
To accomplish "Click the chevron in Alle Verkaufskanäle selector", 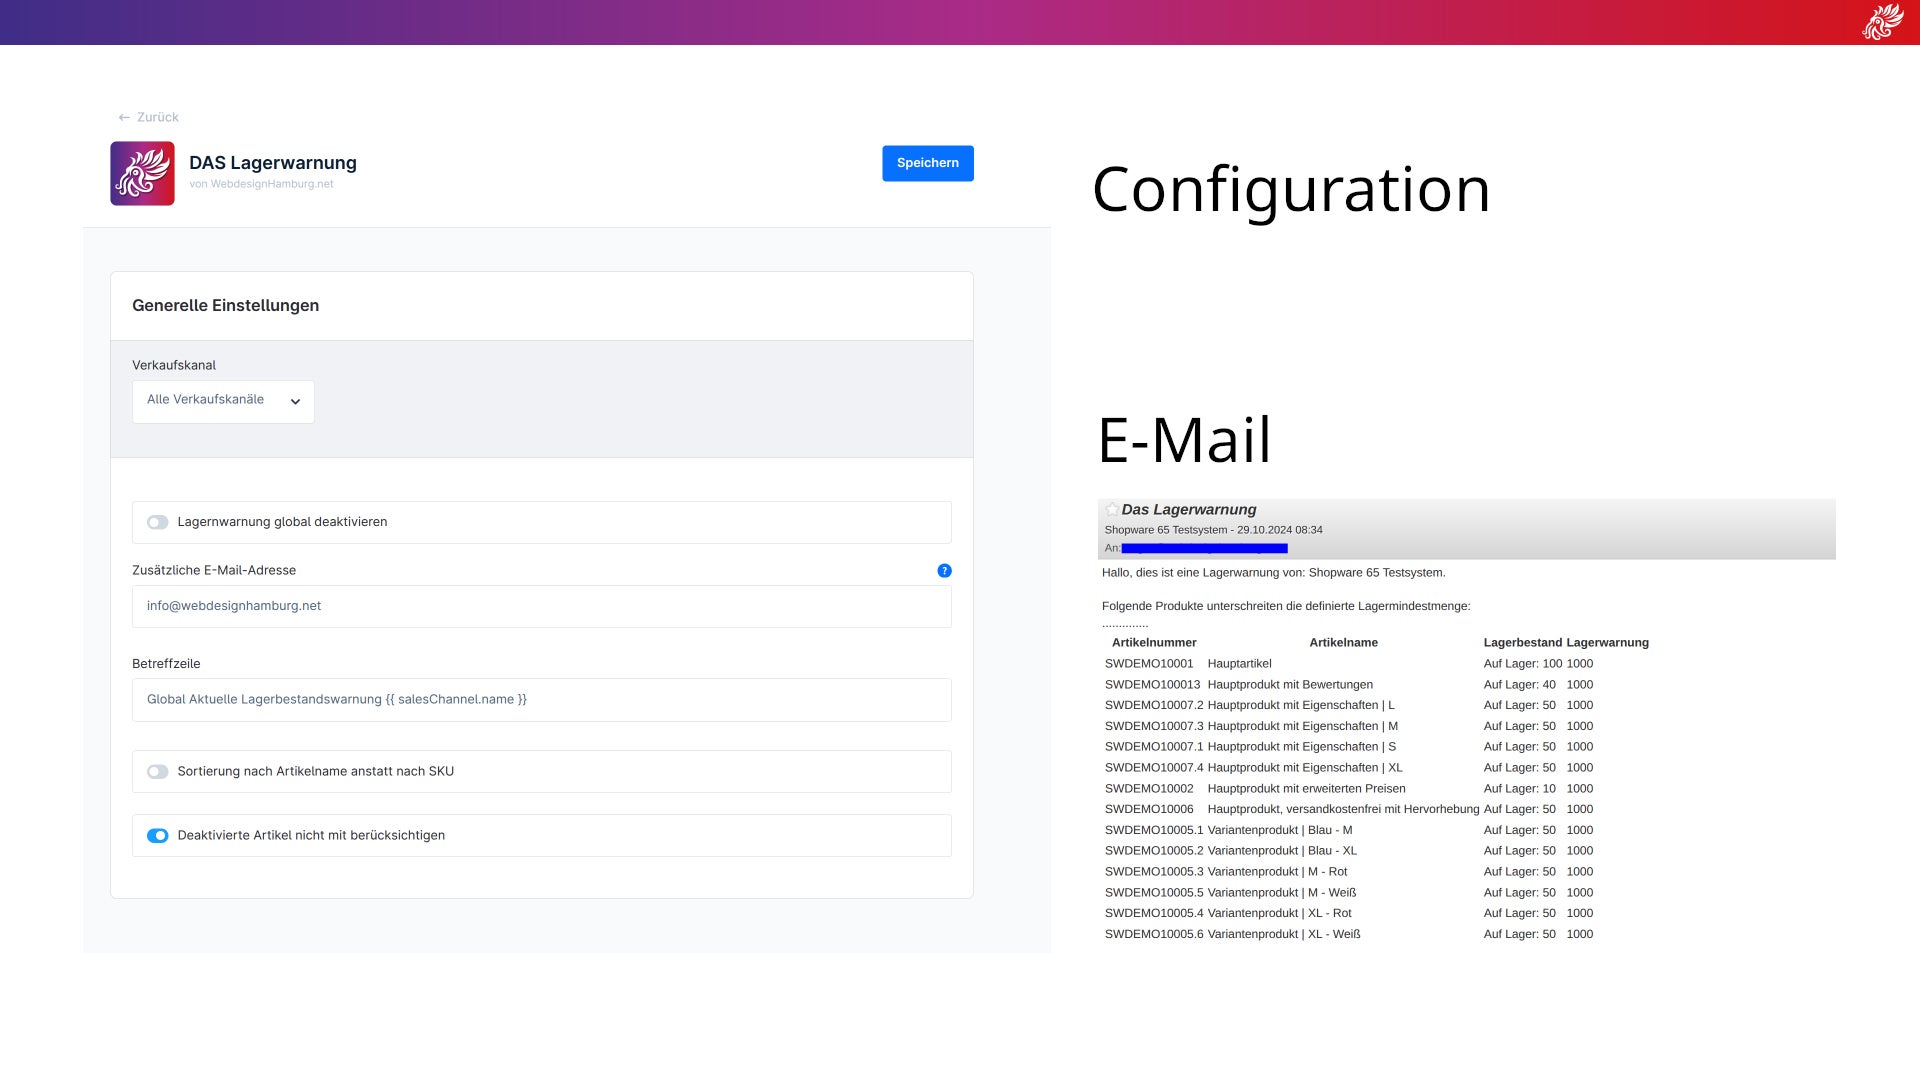I will pyautogui.click(x=295, y=402).
